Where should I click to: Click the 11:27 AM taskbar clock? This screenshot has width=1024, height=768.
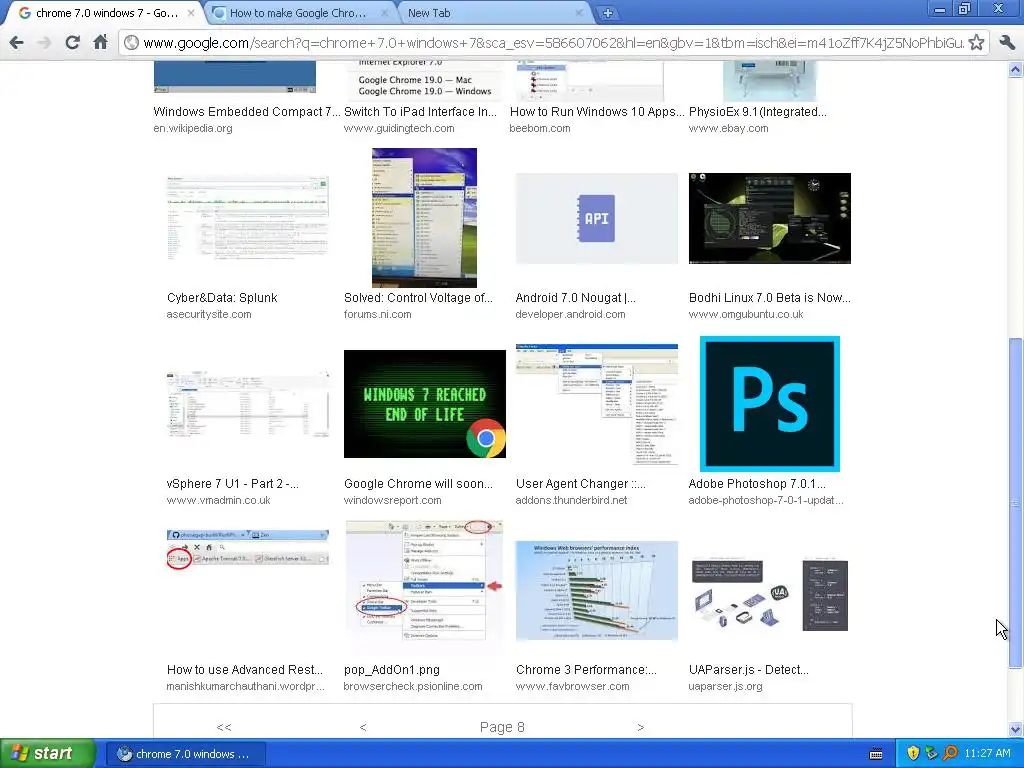click(x=987, y=754)
